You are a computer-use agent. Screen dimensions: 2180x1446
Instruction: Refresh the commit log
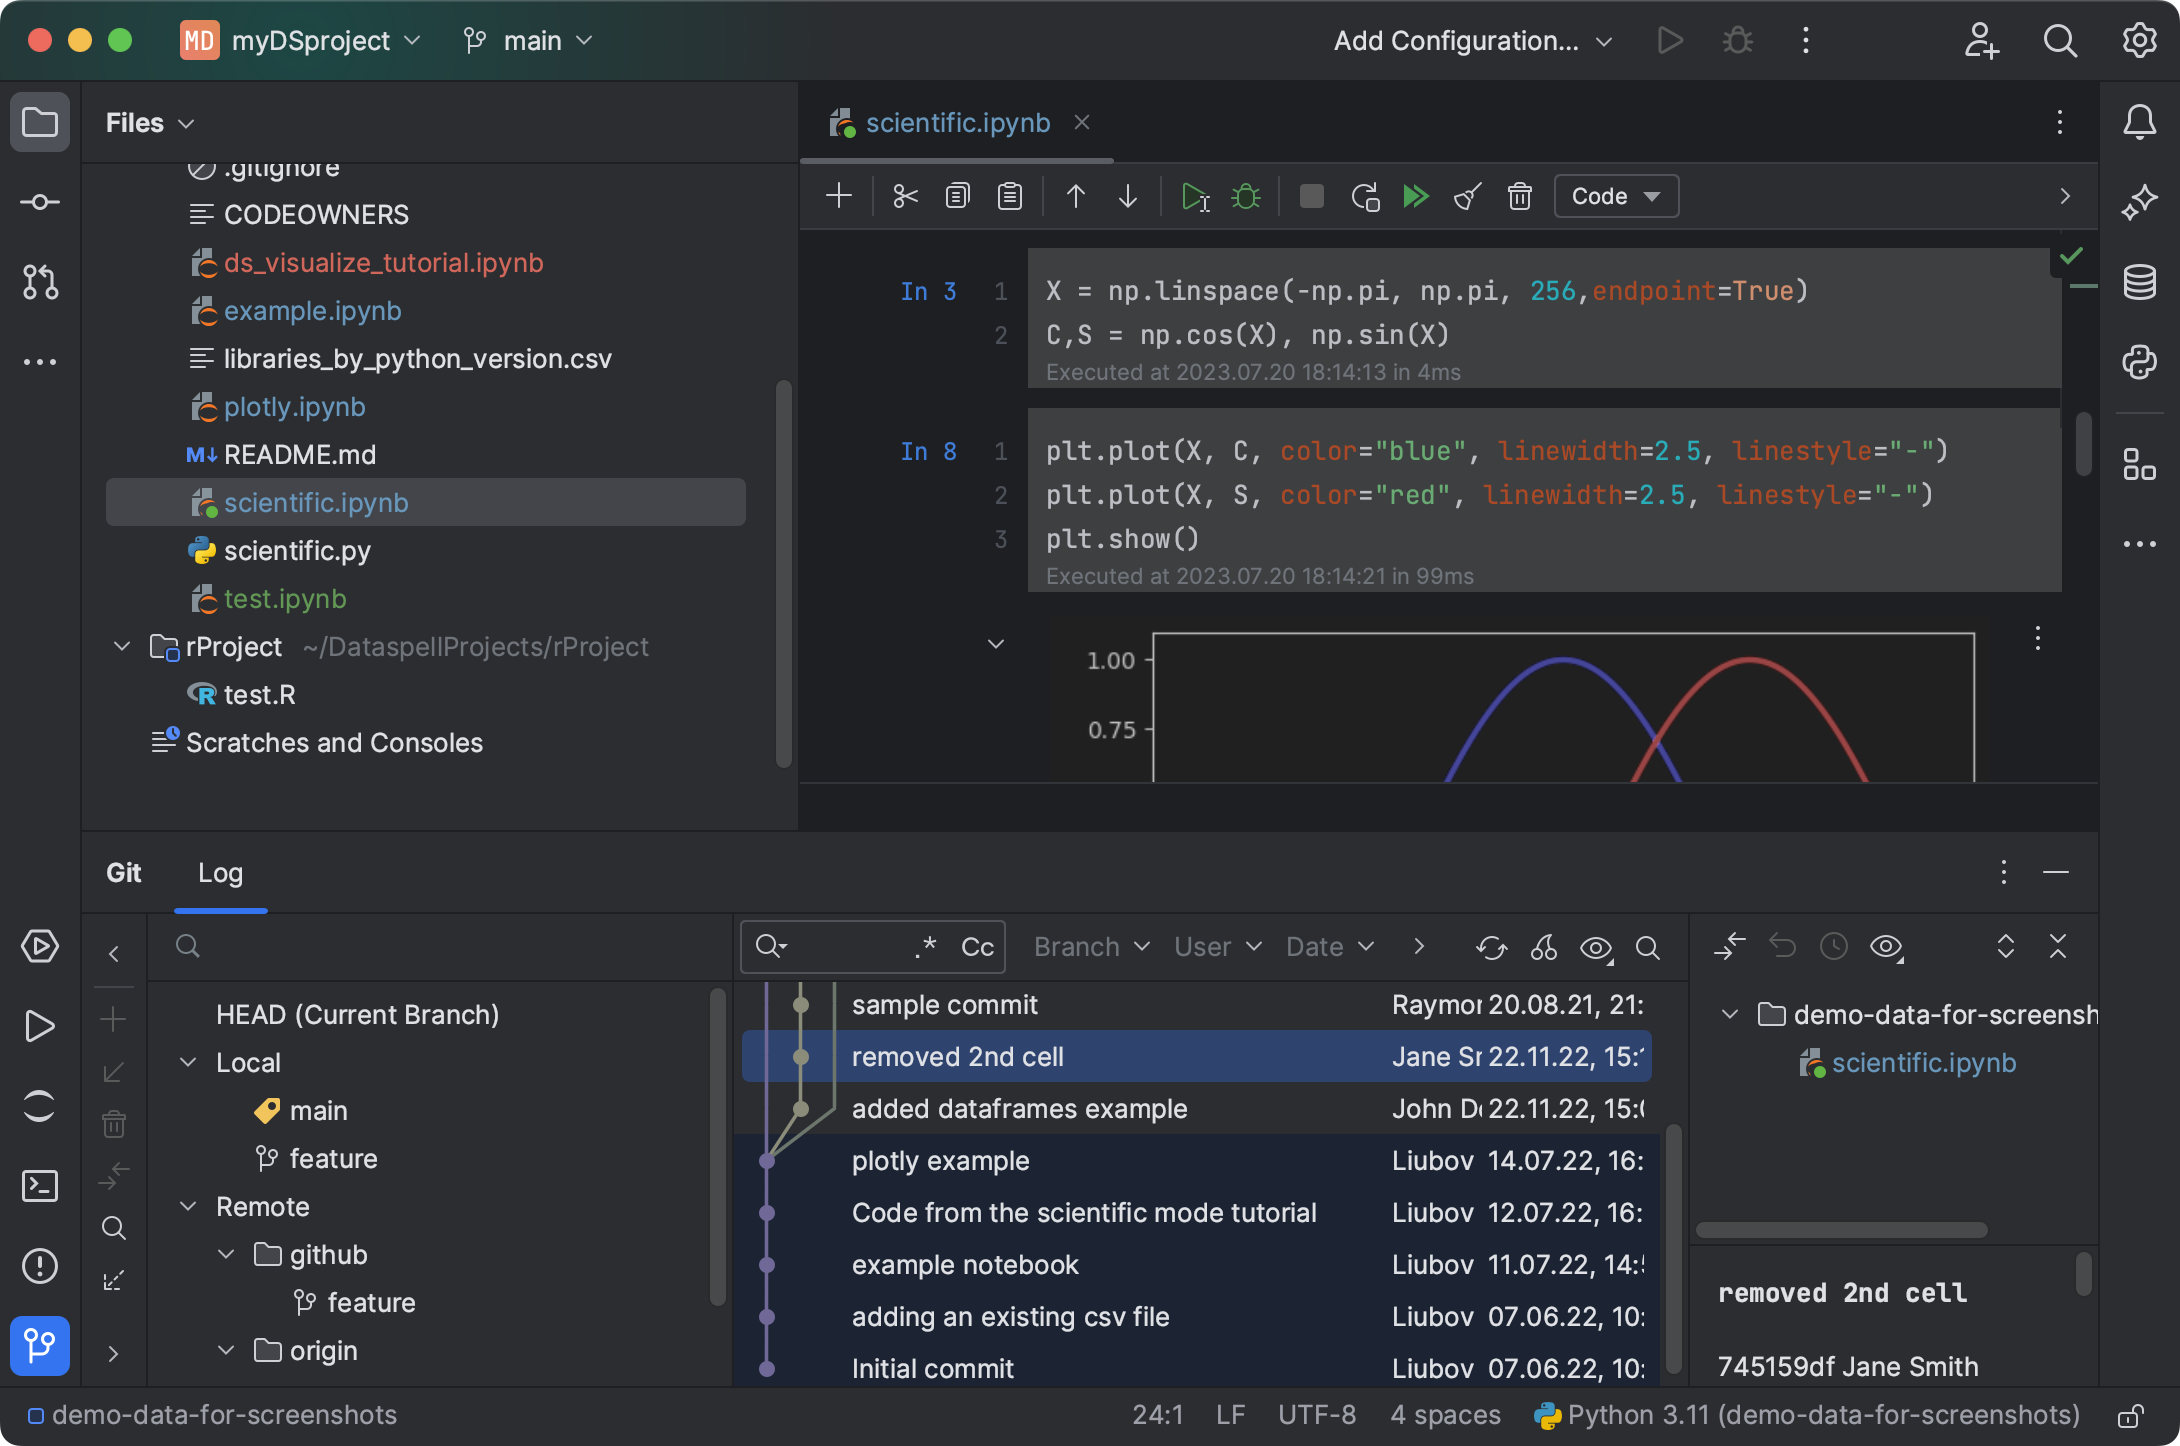tap(1491, 947)
